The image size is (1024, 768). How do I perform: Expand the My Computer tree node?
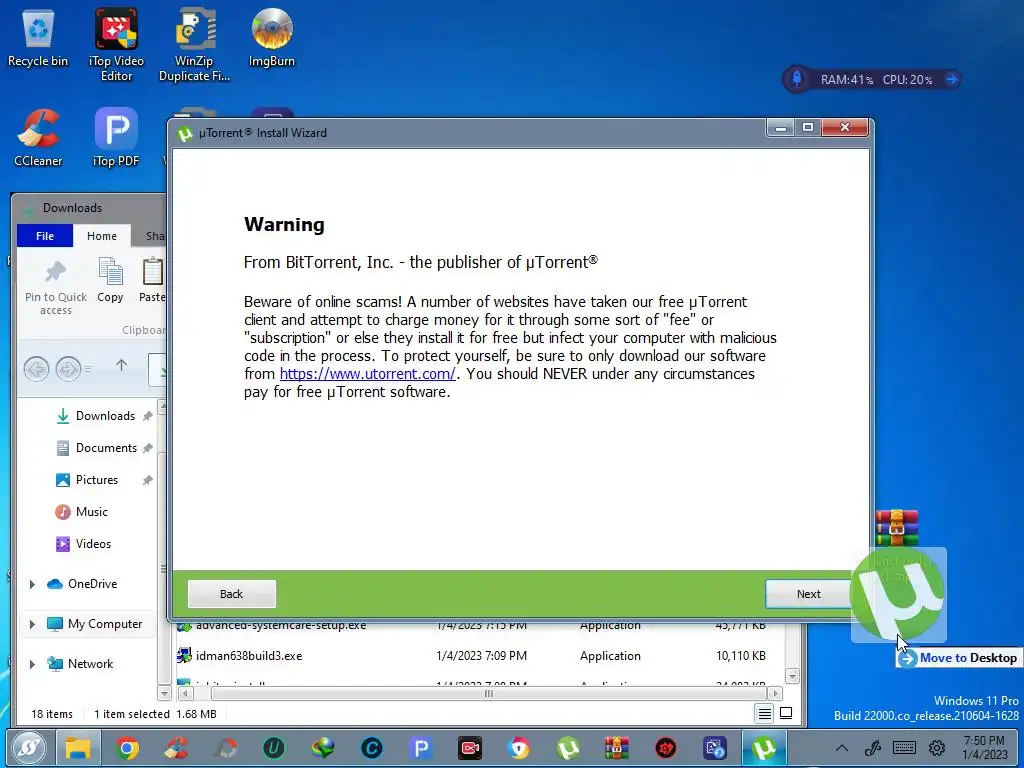pos(32,624)
